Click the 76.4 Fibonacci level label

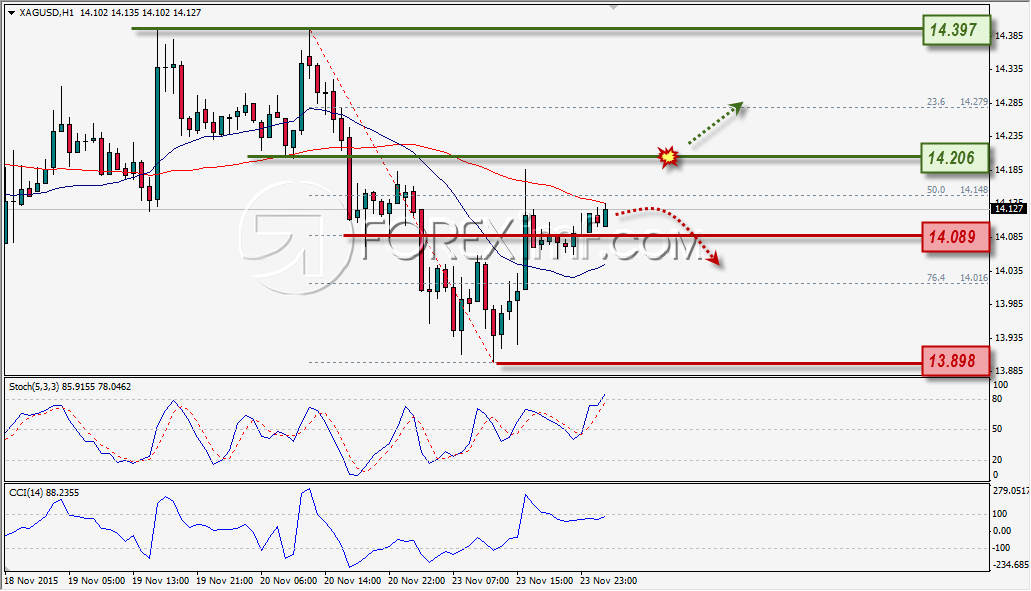coord(936,277)
